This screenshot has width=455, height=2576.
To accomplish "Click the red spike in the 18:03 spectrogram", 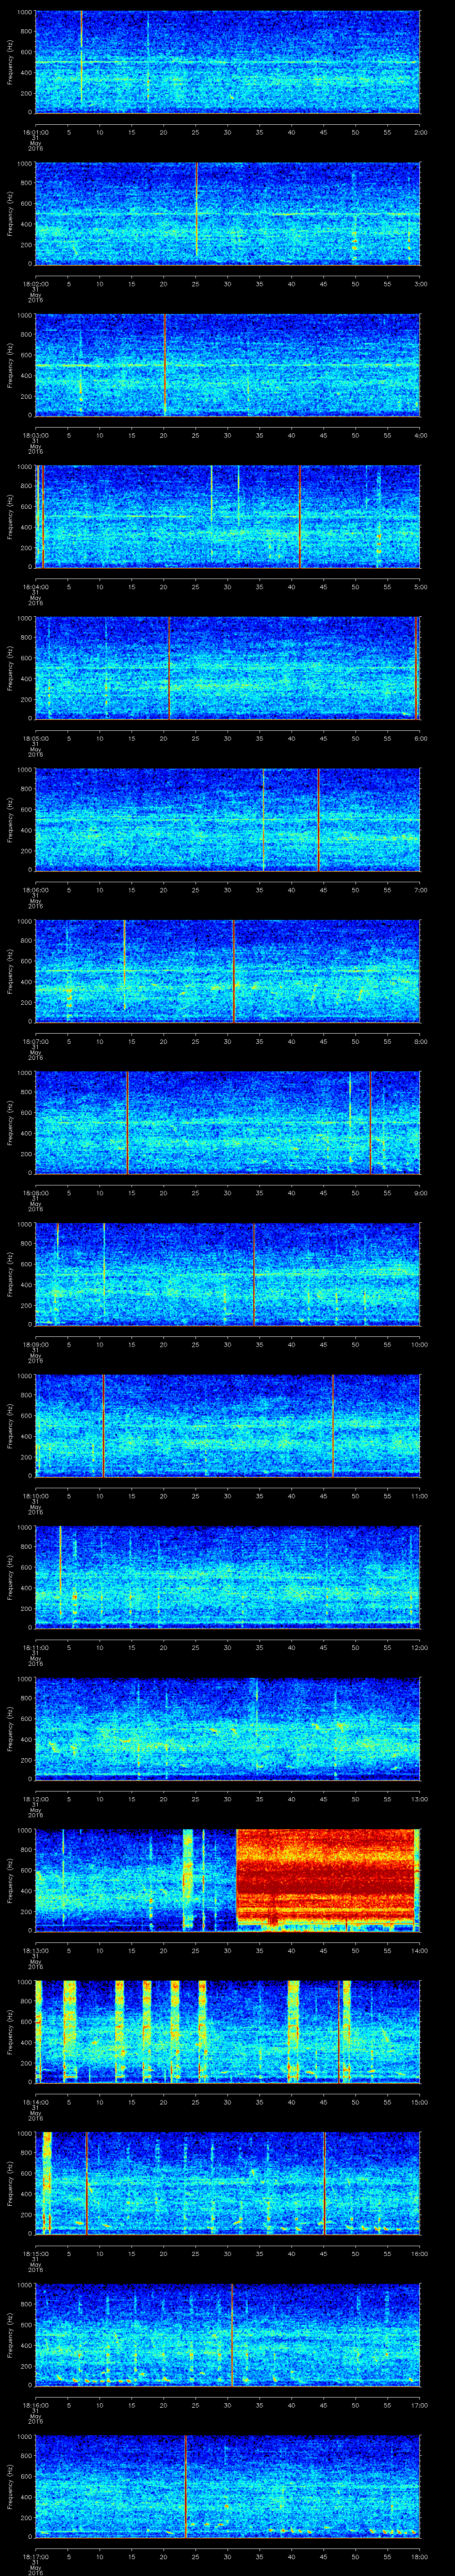I will tap(164, 364).
